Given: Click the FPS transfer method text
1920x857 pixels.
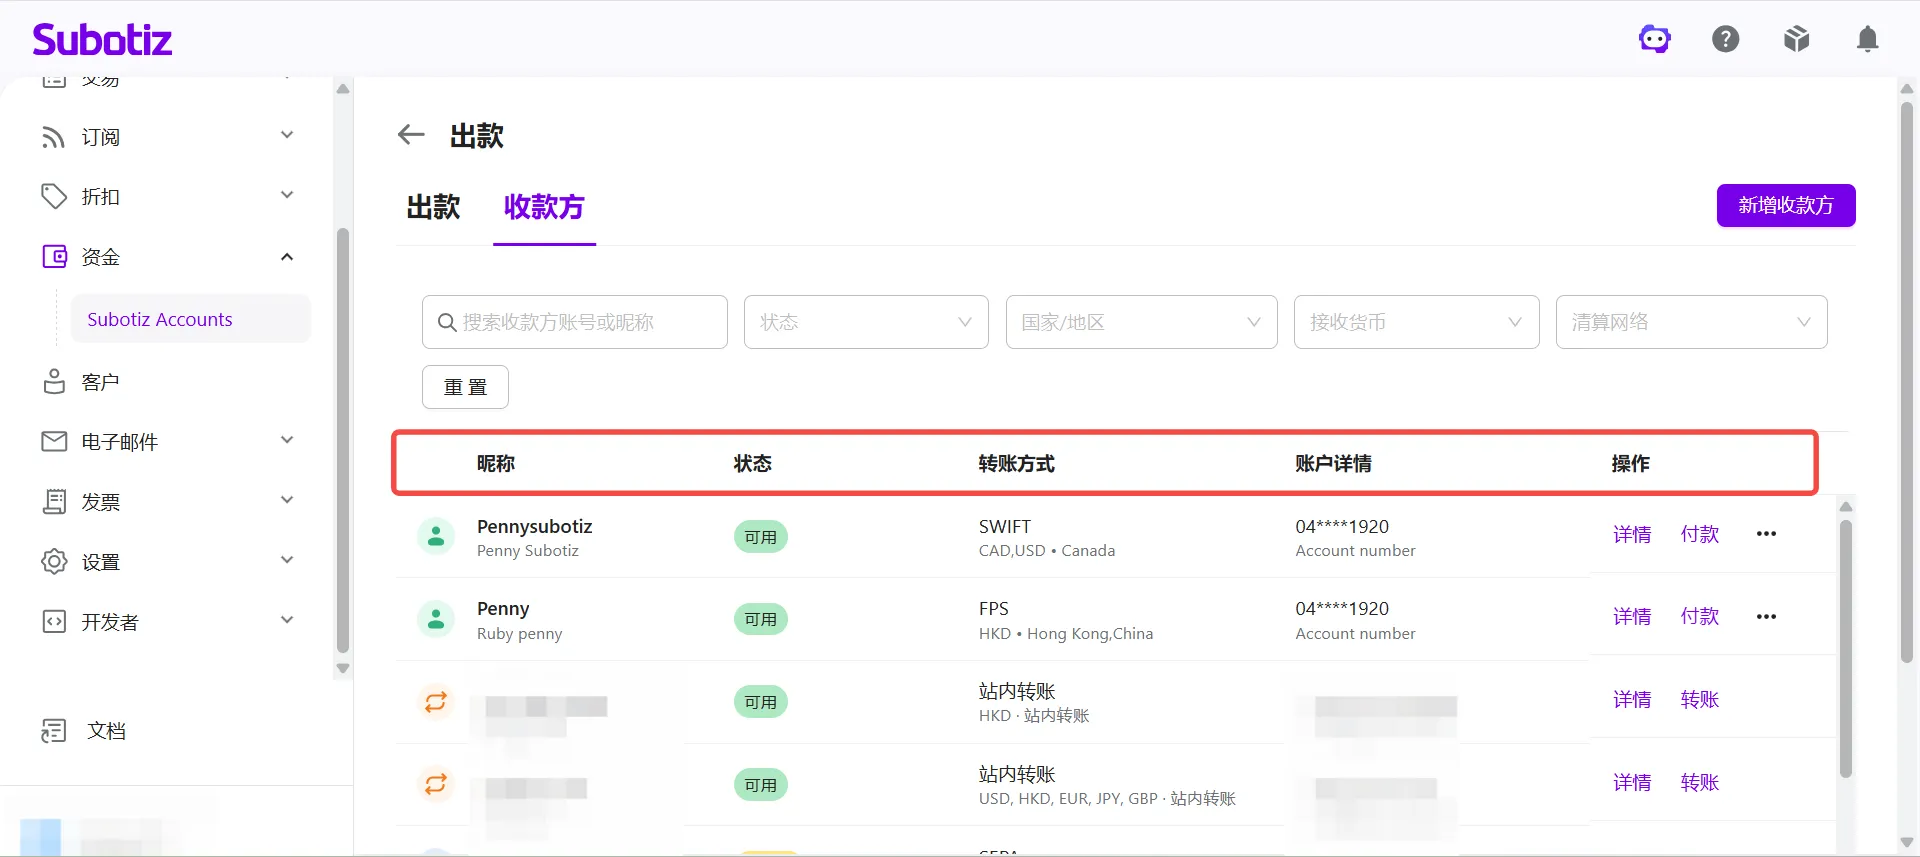Looking at the screenshot, I should pyautogui.click(x=993, y=609).
